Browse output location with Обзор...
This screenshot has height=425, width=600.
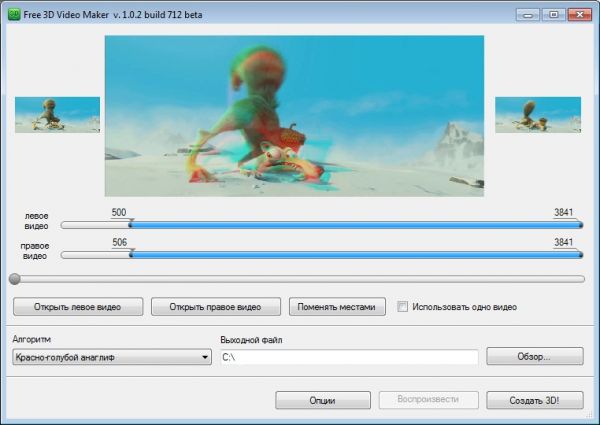pyautogui.click(x=535, y=357)
